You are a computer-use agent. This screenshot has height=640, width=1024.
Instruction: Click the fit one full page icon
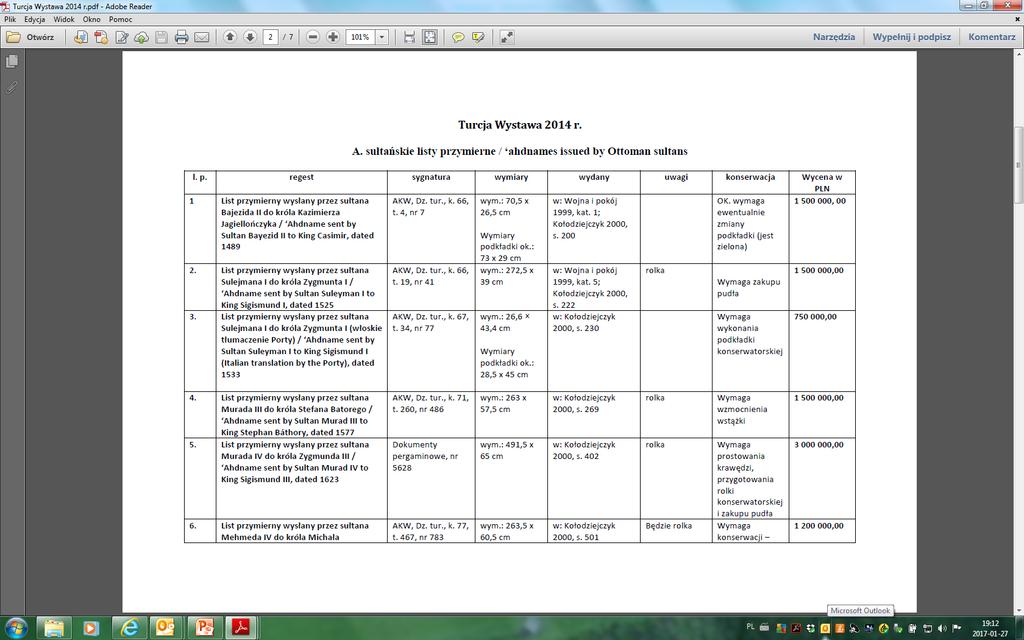[x=430, y=37]
